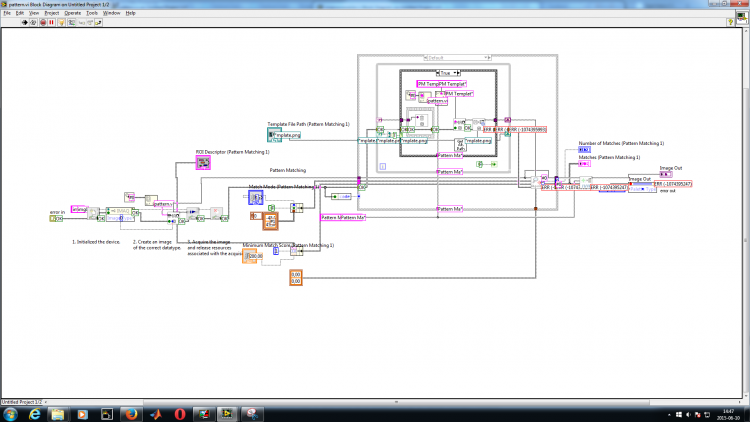The height and width of the screenshot is (422, 750).
Task: Toggle Highlight Execution lightbulb
Action: (x=61, y=22)
